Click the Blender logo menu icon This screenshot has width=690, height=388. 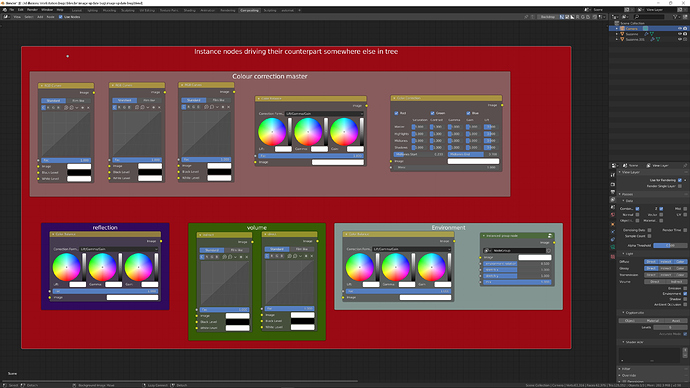(4, 10)
